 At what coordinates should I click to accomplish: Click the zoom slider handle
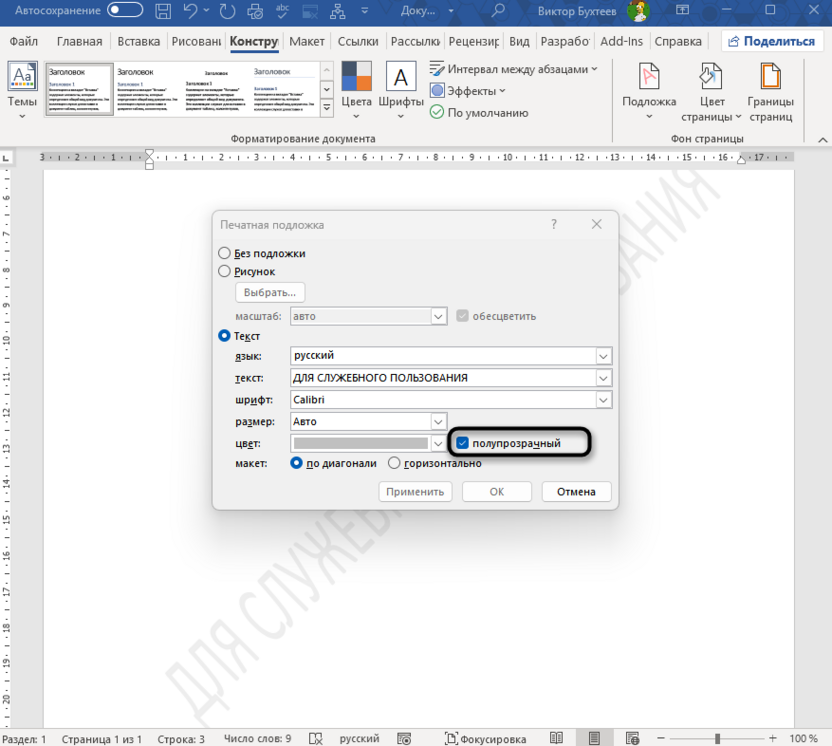[717, 738]
